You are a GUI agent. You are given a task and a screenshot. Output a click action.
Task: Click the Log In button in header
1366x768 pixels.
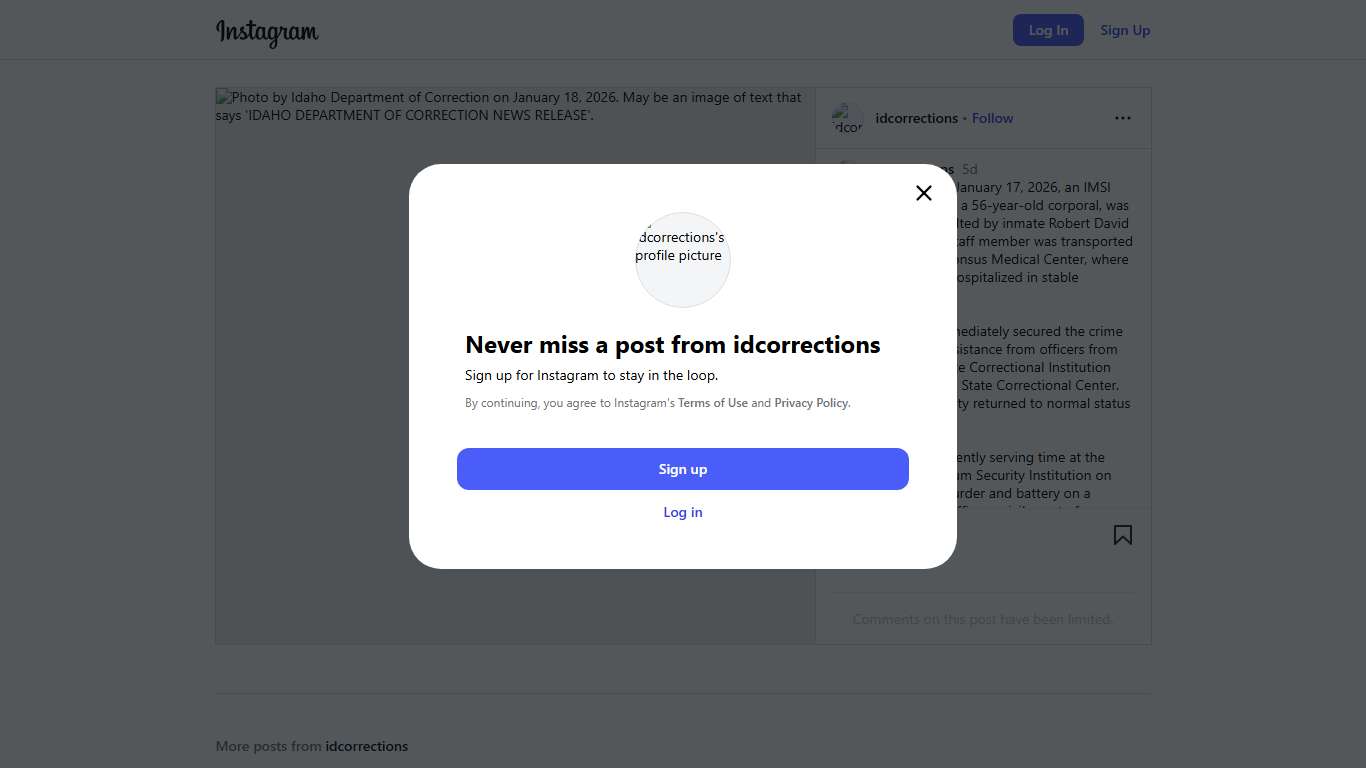(x=1048, y=30)
